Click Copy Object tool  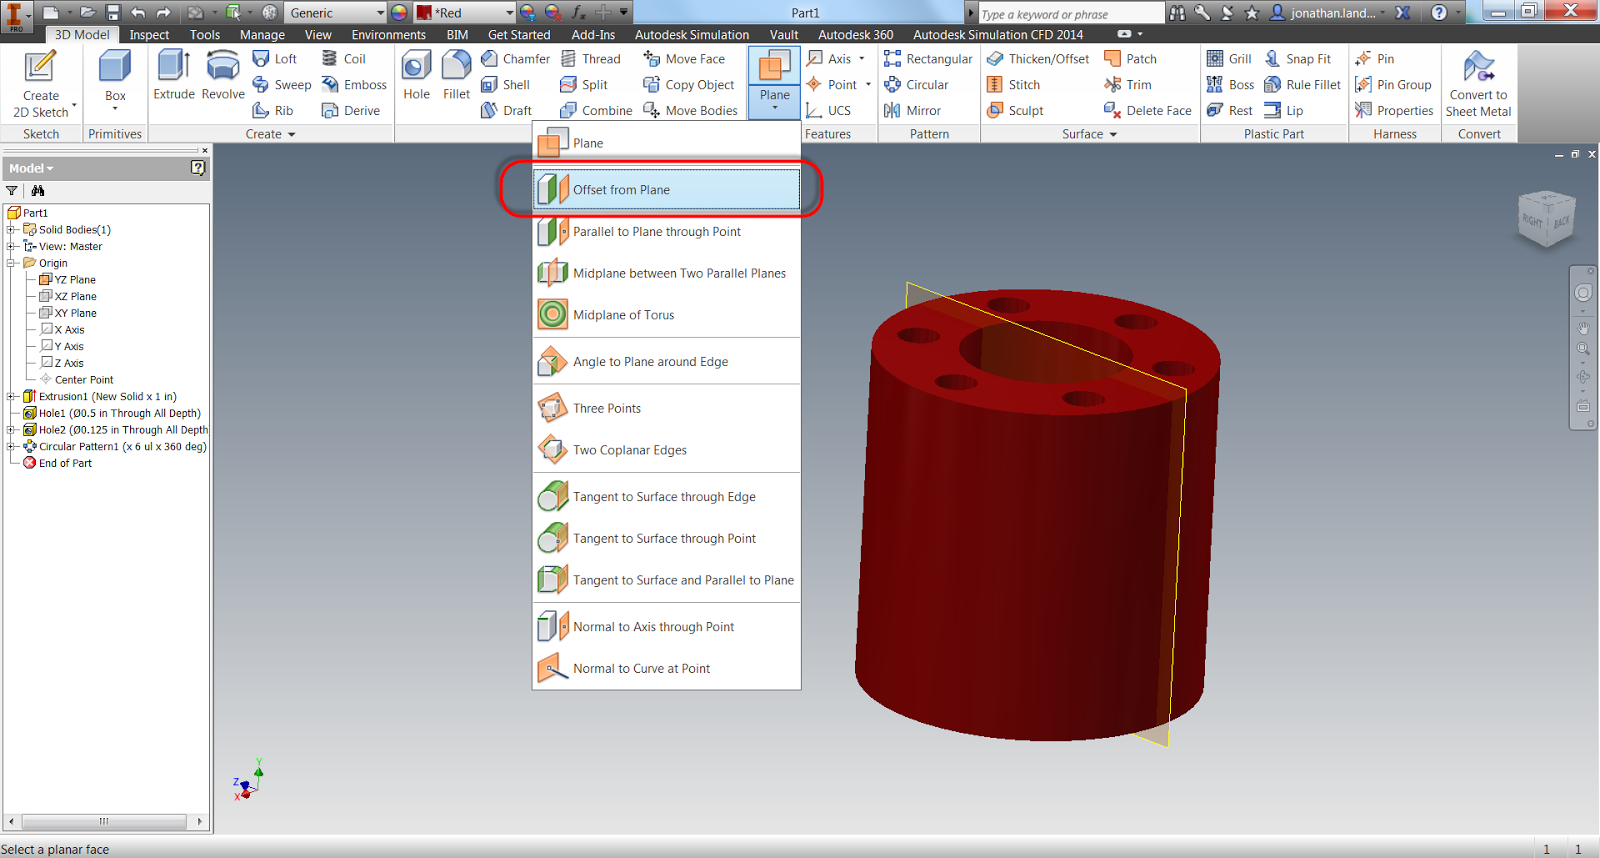click(x=689, y=85)
